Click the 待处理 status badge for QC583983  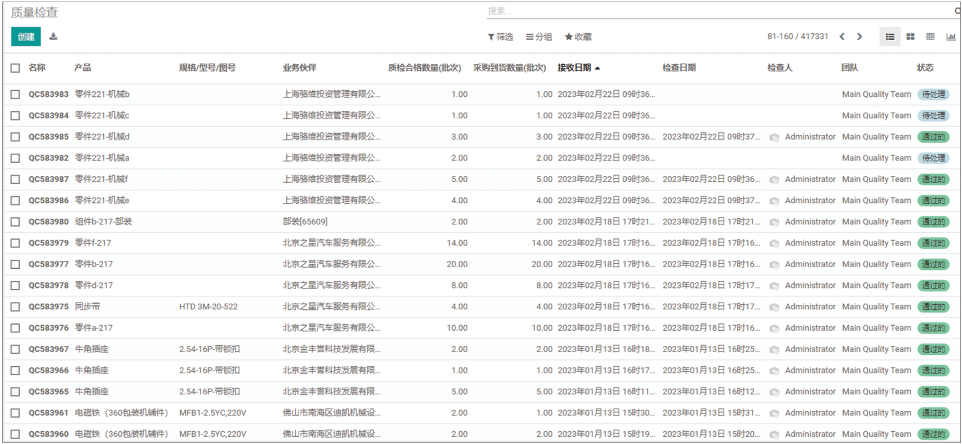[x=932, y=94]
